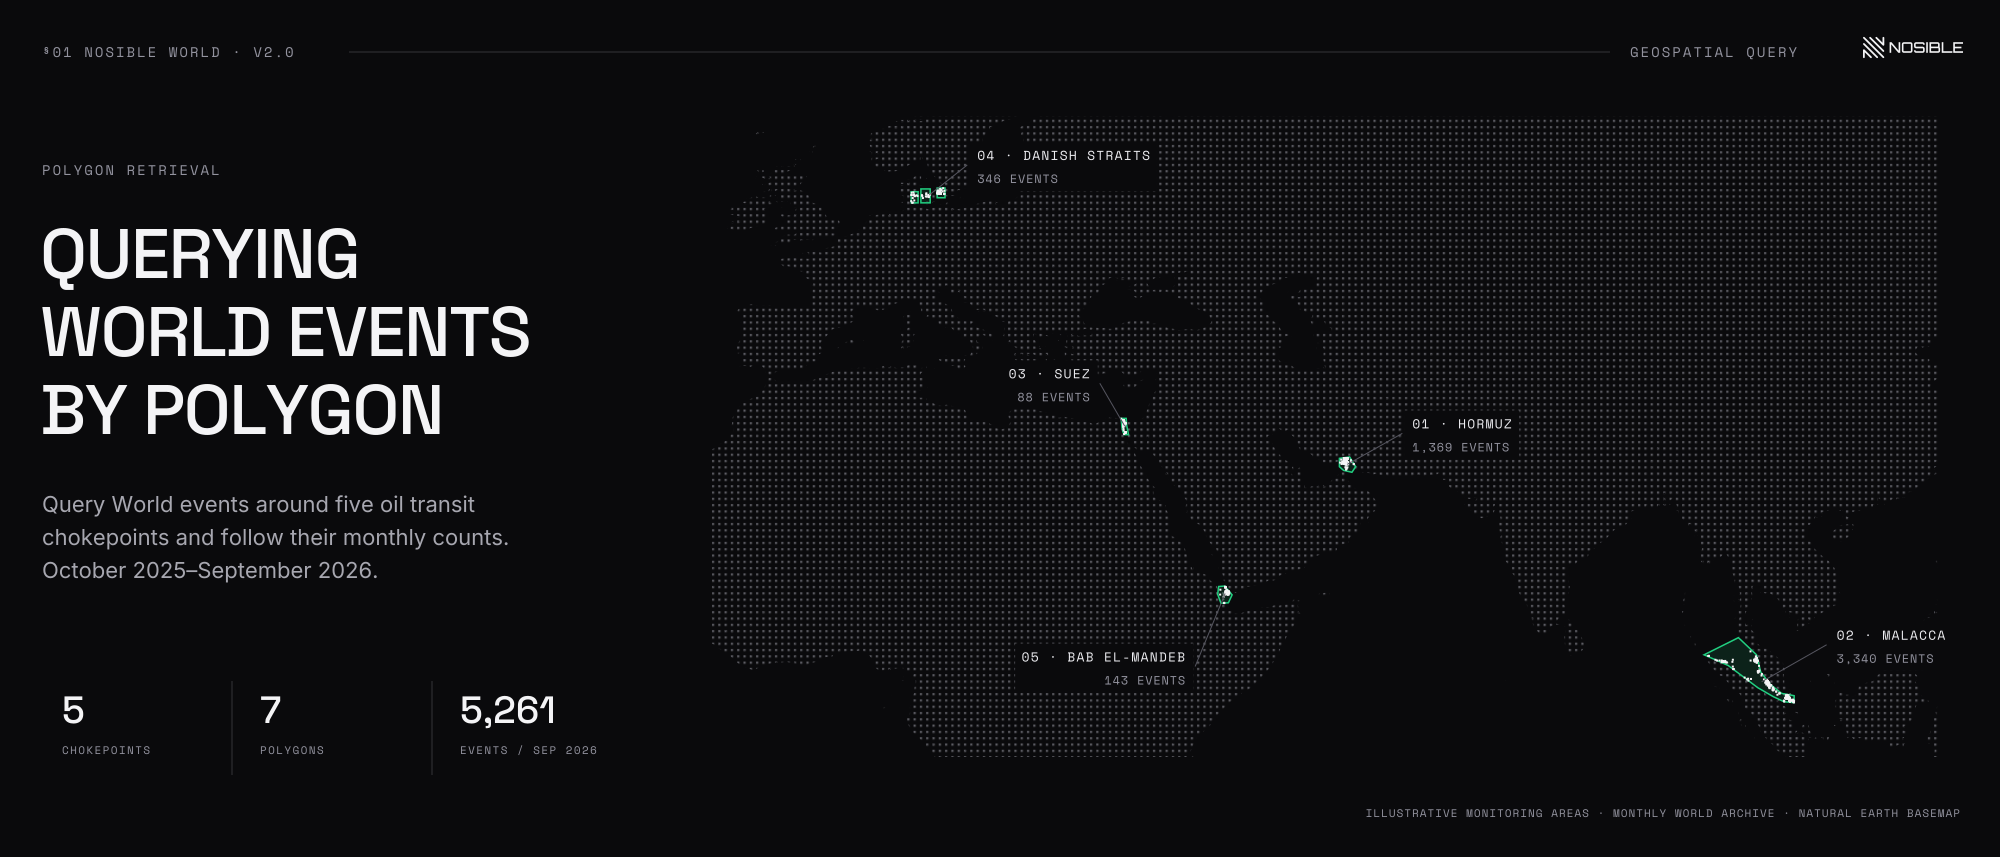Click 'MONTHLY WORLD ARCHIVE' footer text
Screen dimensions: 2000x857
[x=1694, y=813]
